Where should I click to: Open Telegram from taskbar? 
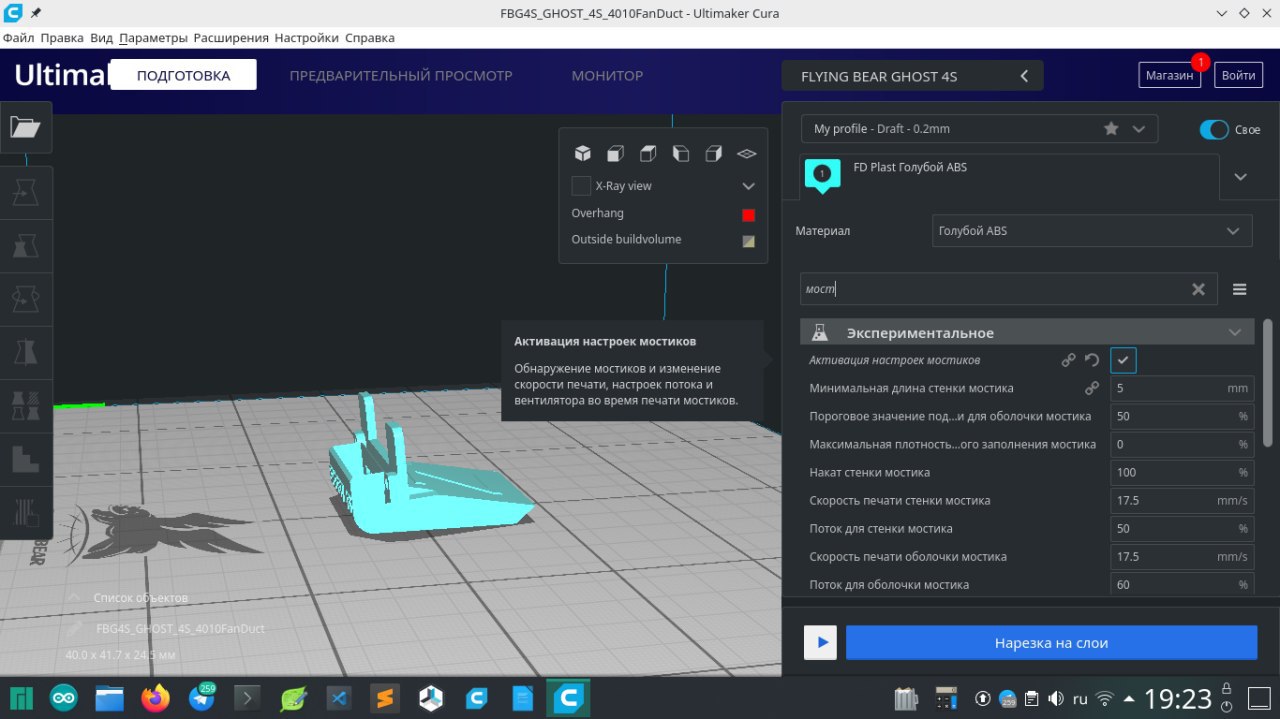pyautogui.click(x=201, y=698)
